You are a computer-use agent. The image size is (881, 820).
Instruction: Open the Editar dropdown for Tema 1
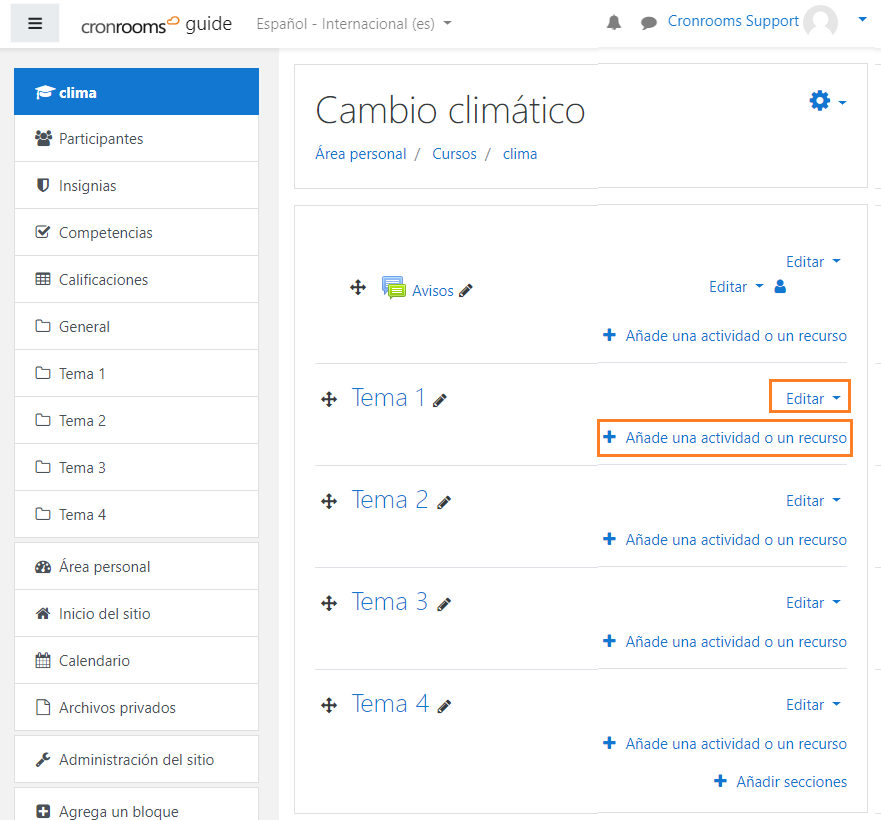click(x=813, y=399)
